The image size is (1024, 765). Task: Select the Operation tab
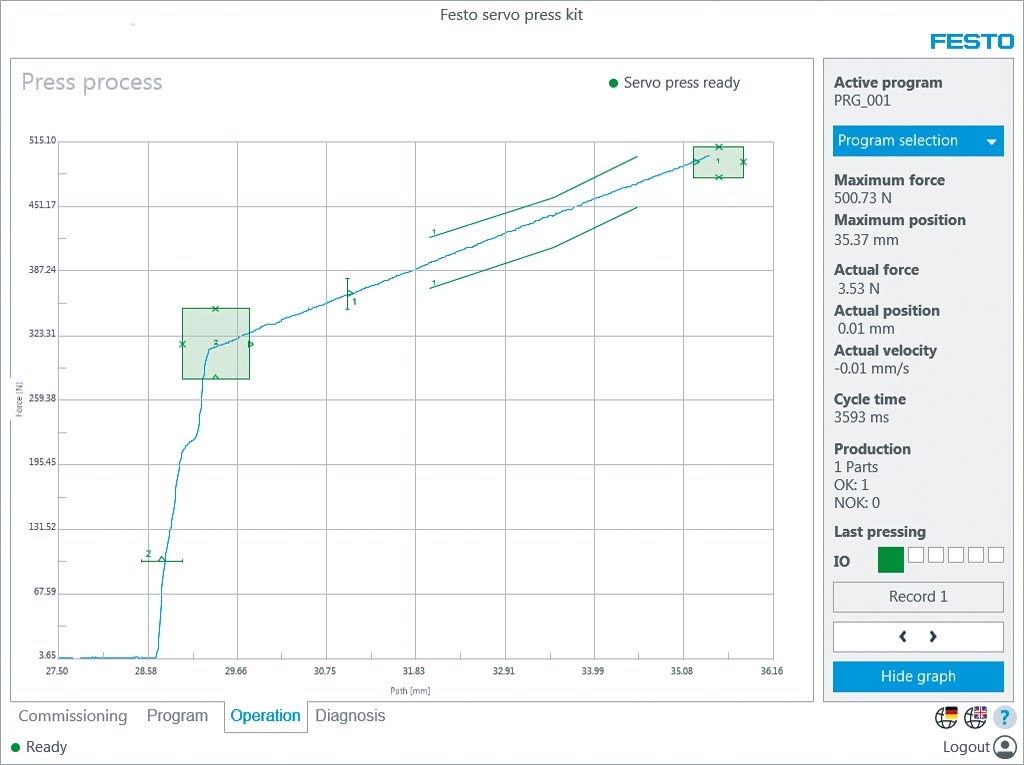265,716
